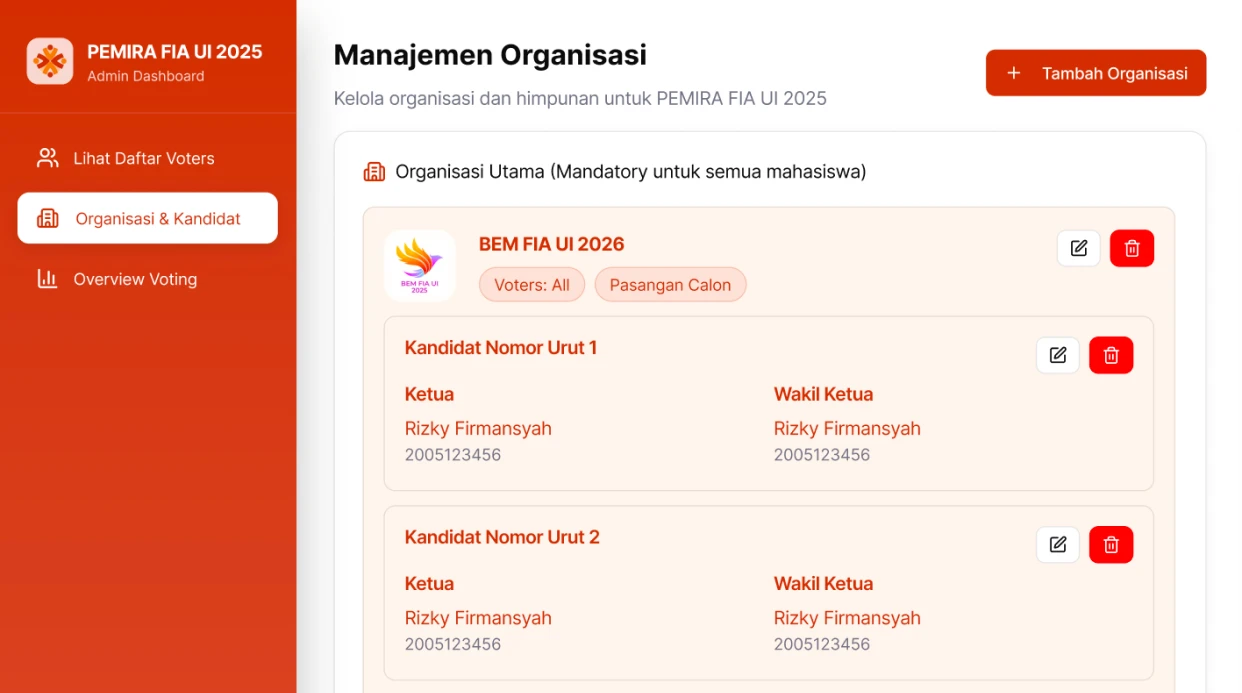Click Tambah Organisasi button

1096,73
